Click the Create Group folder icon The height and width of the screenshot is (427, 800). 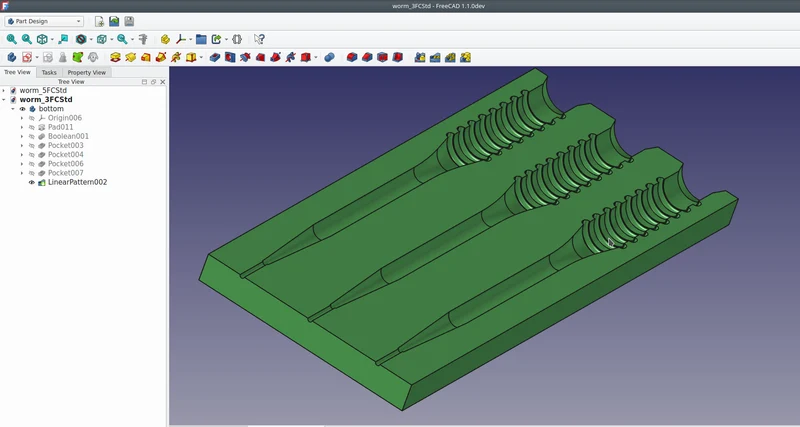pyautogui.click(x=201, y=39)
